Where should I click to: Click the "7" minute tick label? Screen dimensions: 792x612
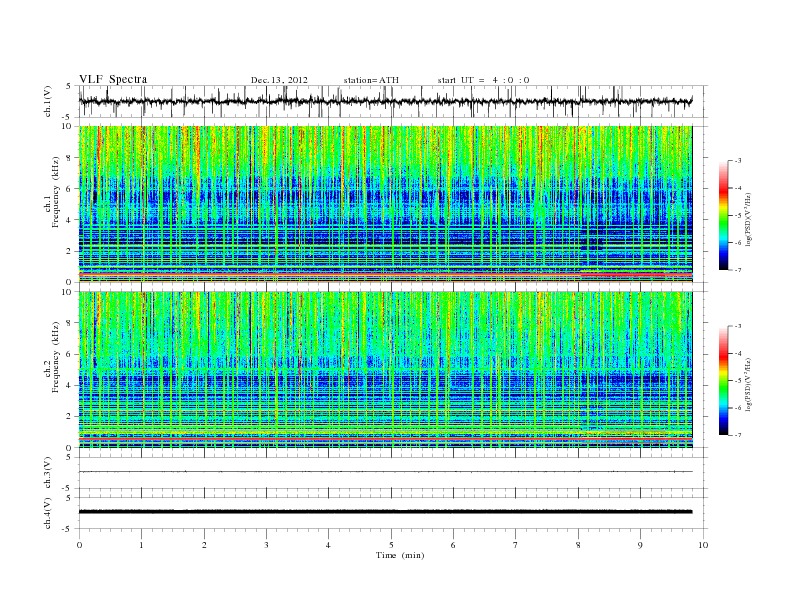pos(516,545)
